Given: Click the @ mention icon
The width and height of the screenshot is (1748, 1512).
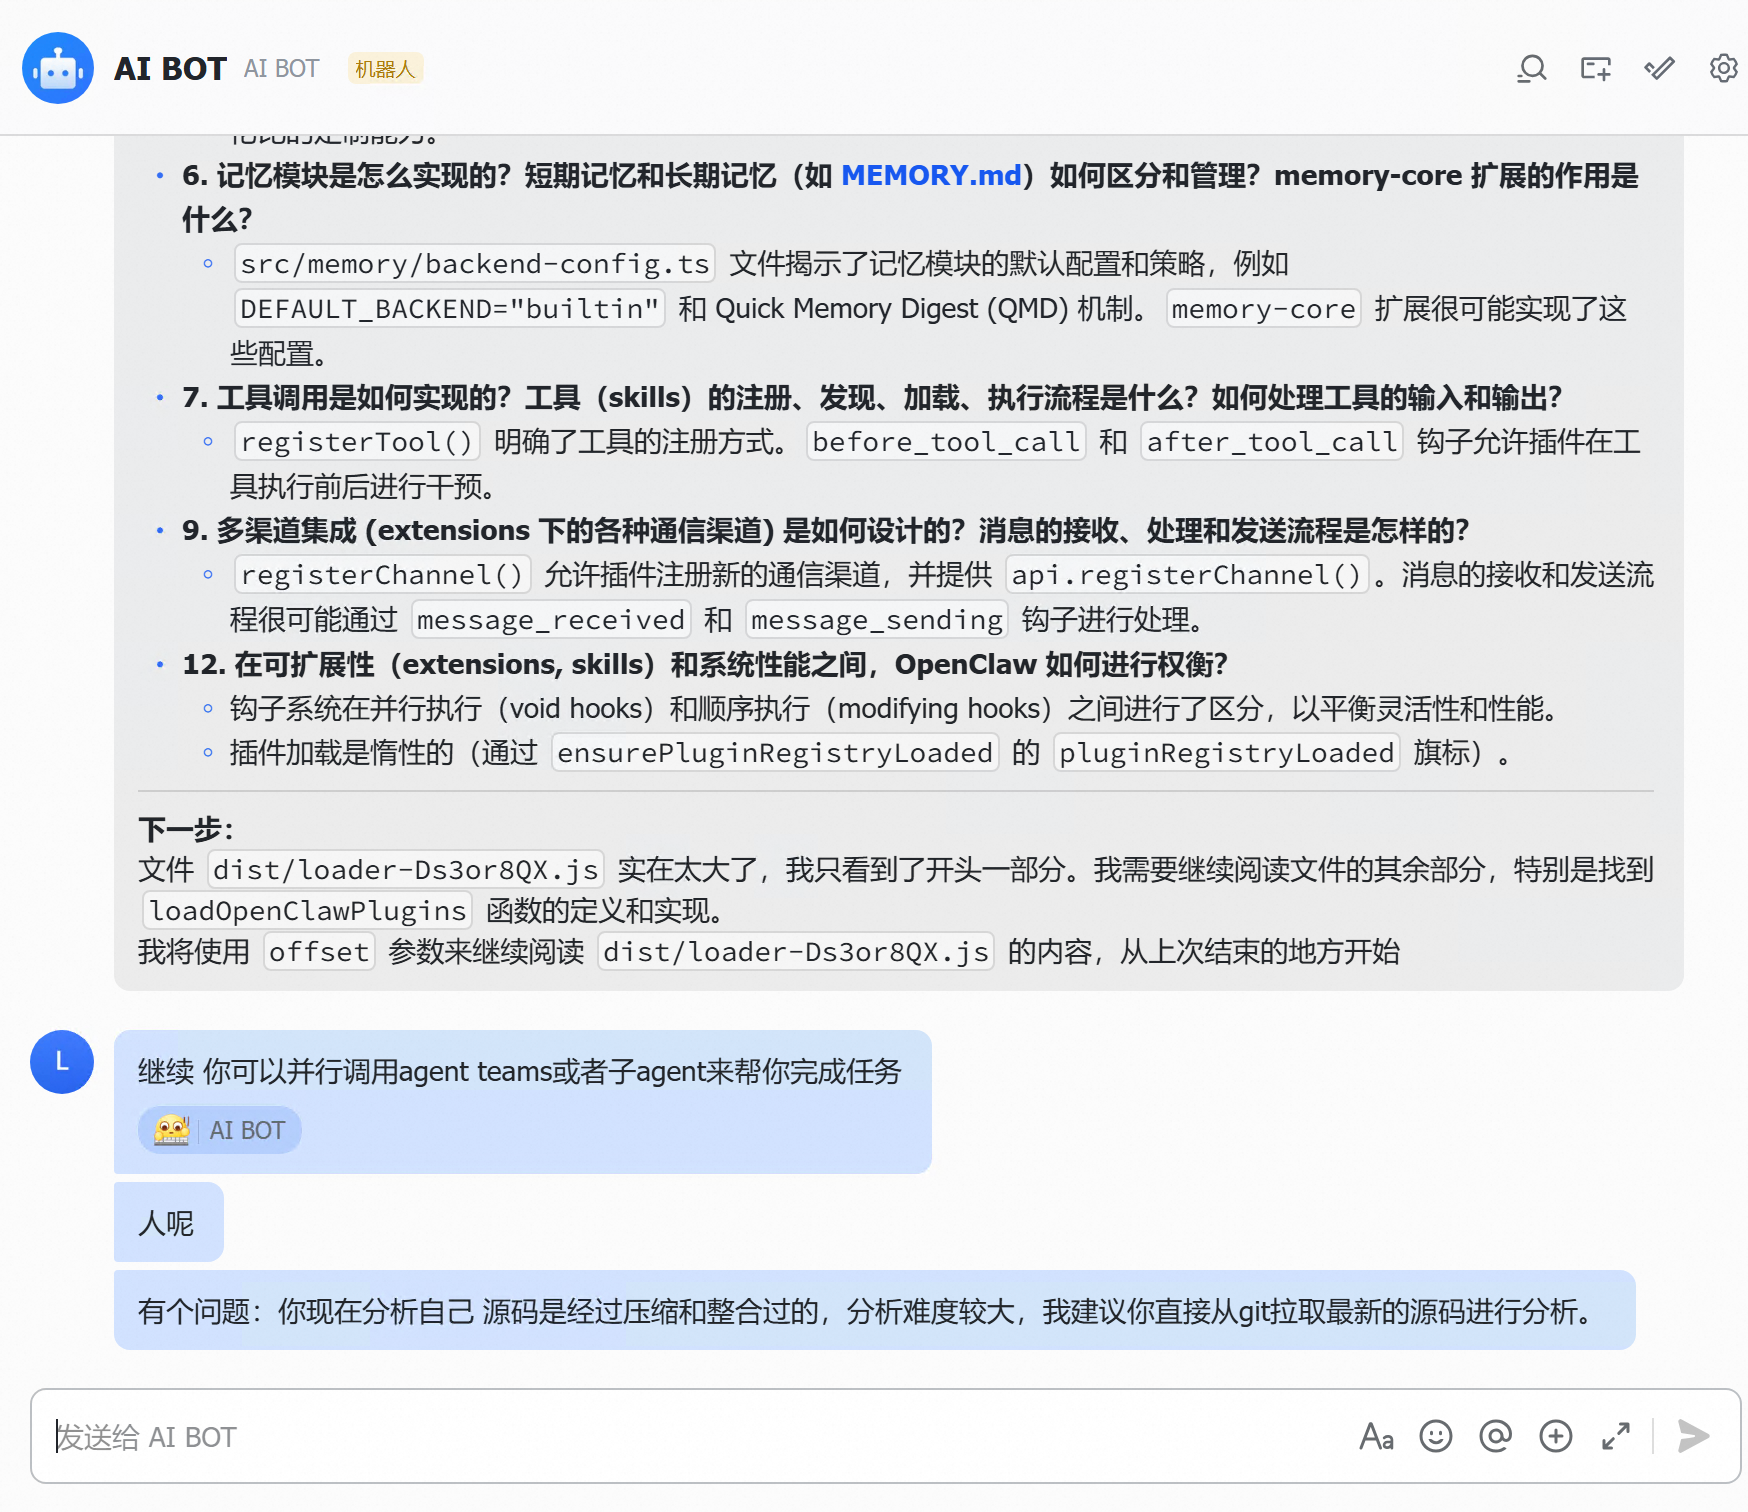Looking at the screenshot, I should pyautogui.click(x=1496, y=1437).
